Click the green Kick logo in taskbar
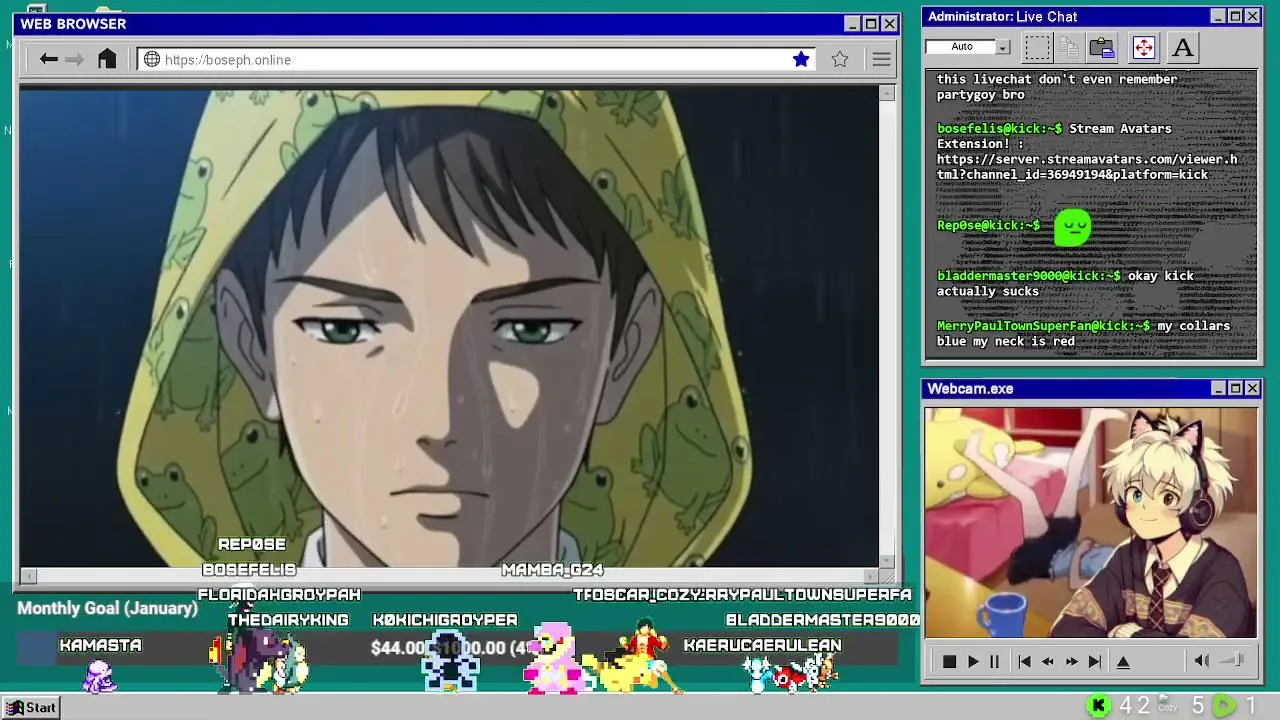The image size is (1280, 720). (x=1098, y=706)
